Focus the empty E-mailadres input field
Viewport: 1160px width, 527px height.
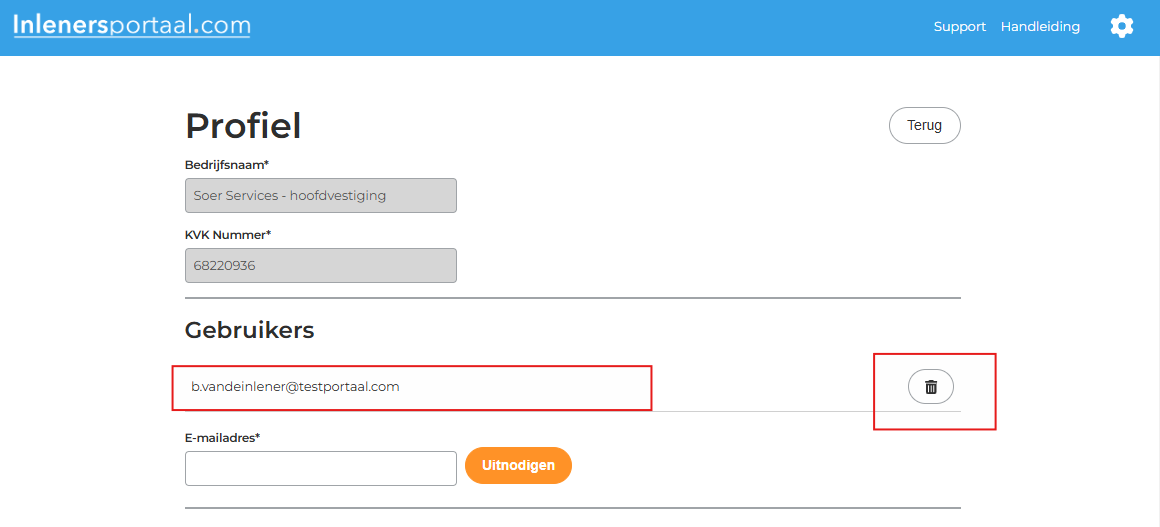click(x=321, y=468)
